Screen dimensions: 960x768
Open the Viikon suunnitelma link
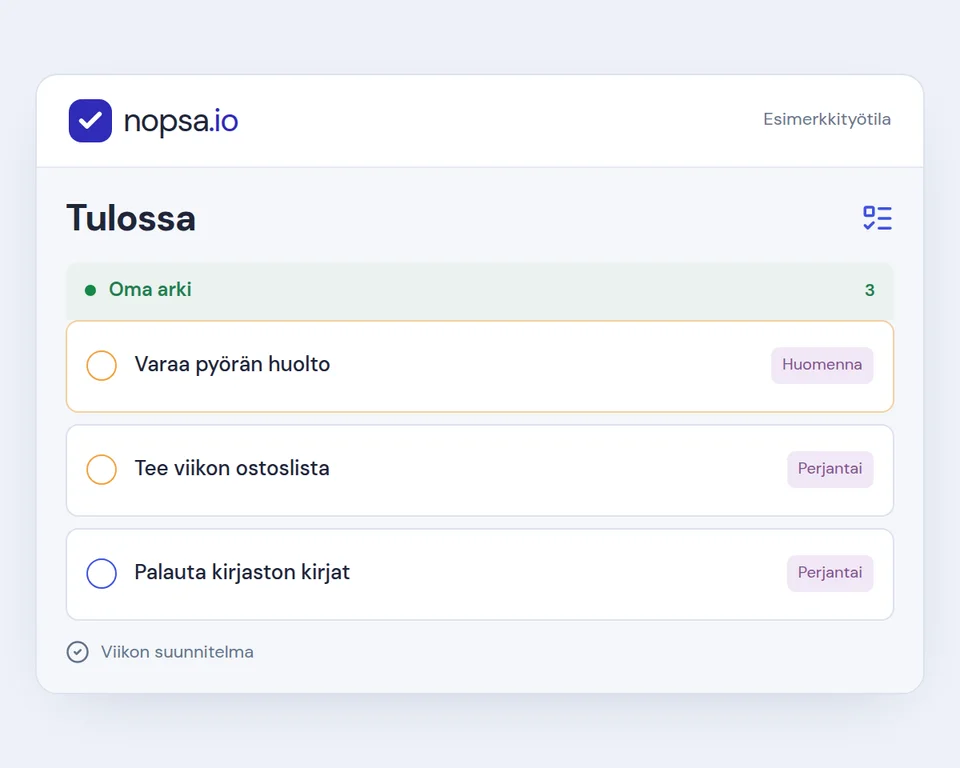click(x=177, y=652)
